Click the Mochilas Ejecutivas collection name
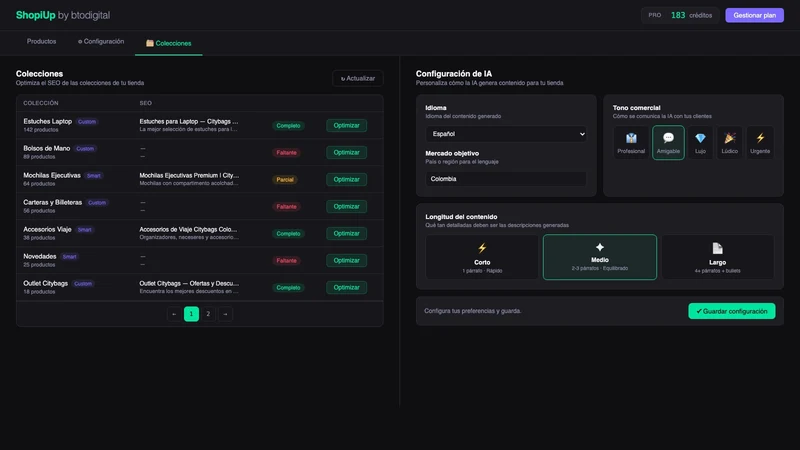800x450 pixels. coord(52,176)
